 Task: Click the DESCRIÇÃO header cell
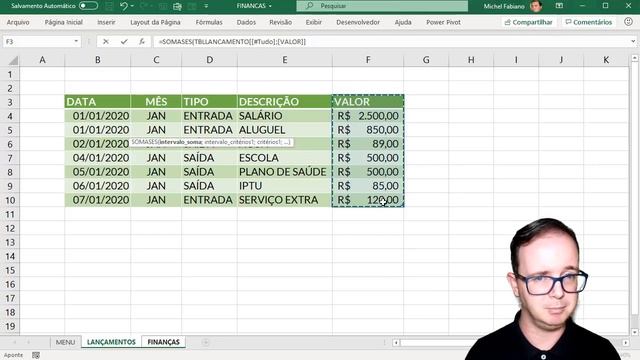tap(284, 102)
